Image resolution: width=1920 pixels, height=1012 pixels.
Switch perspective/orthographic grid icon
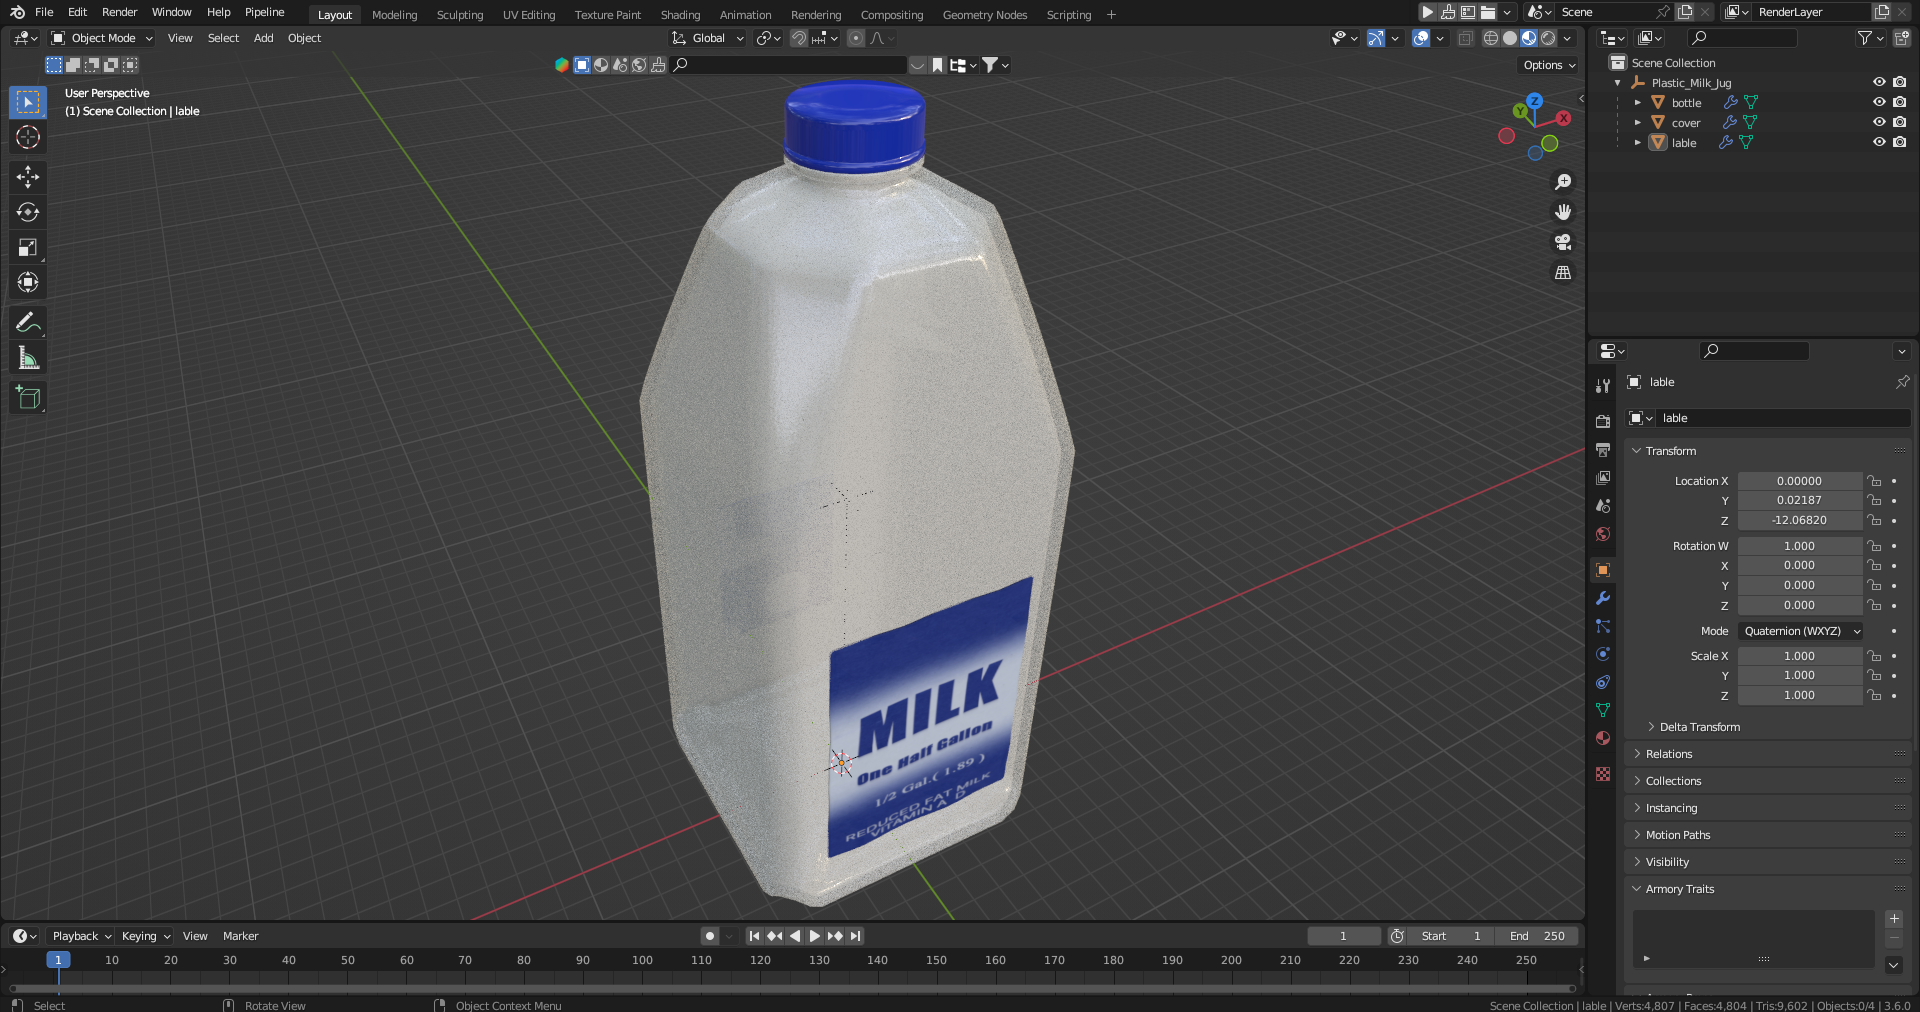1563,272
